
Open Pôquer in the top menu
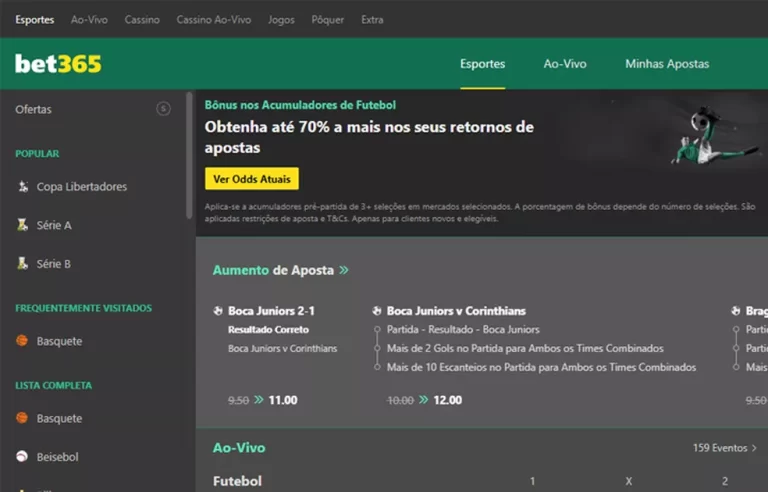[328, 20]
